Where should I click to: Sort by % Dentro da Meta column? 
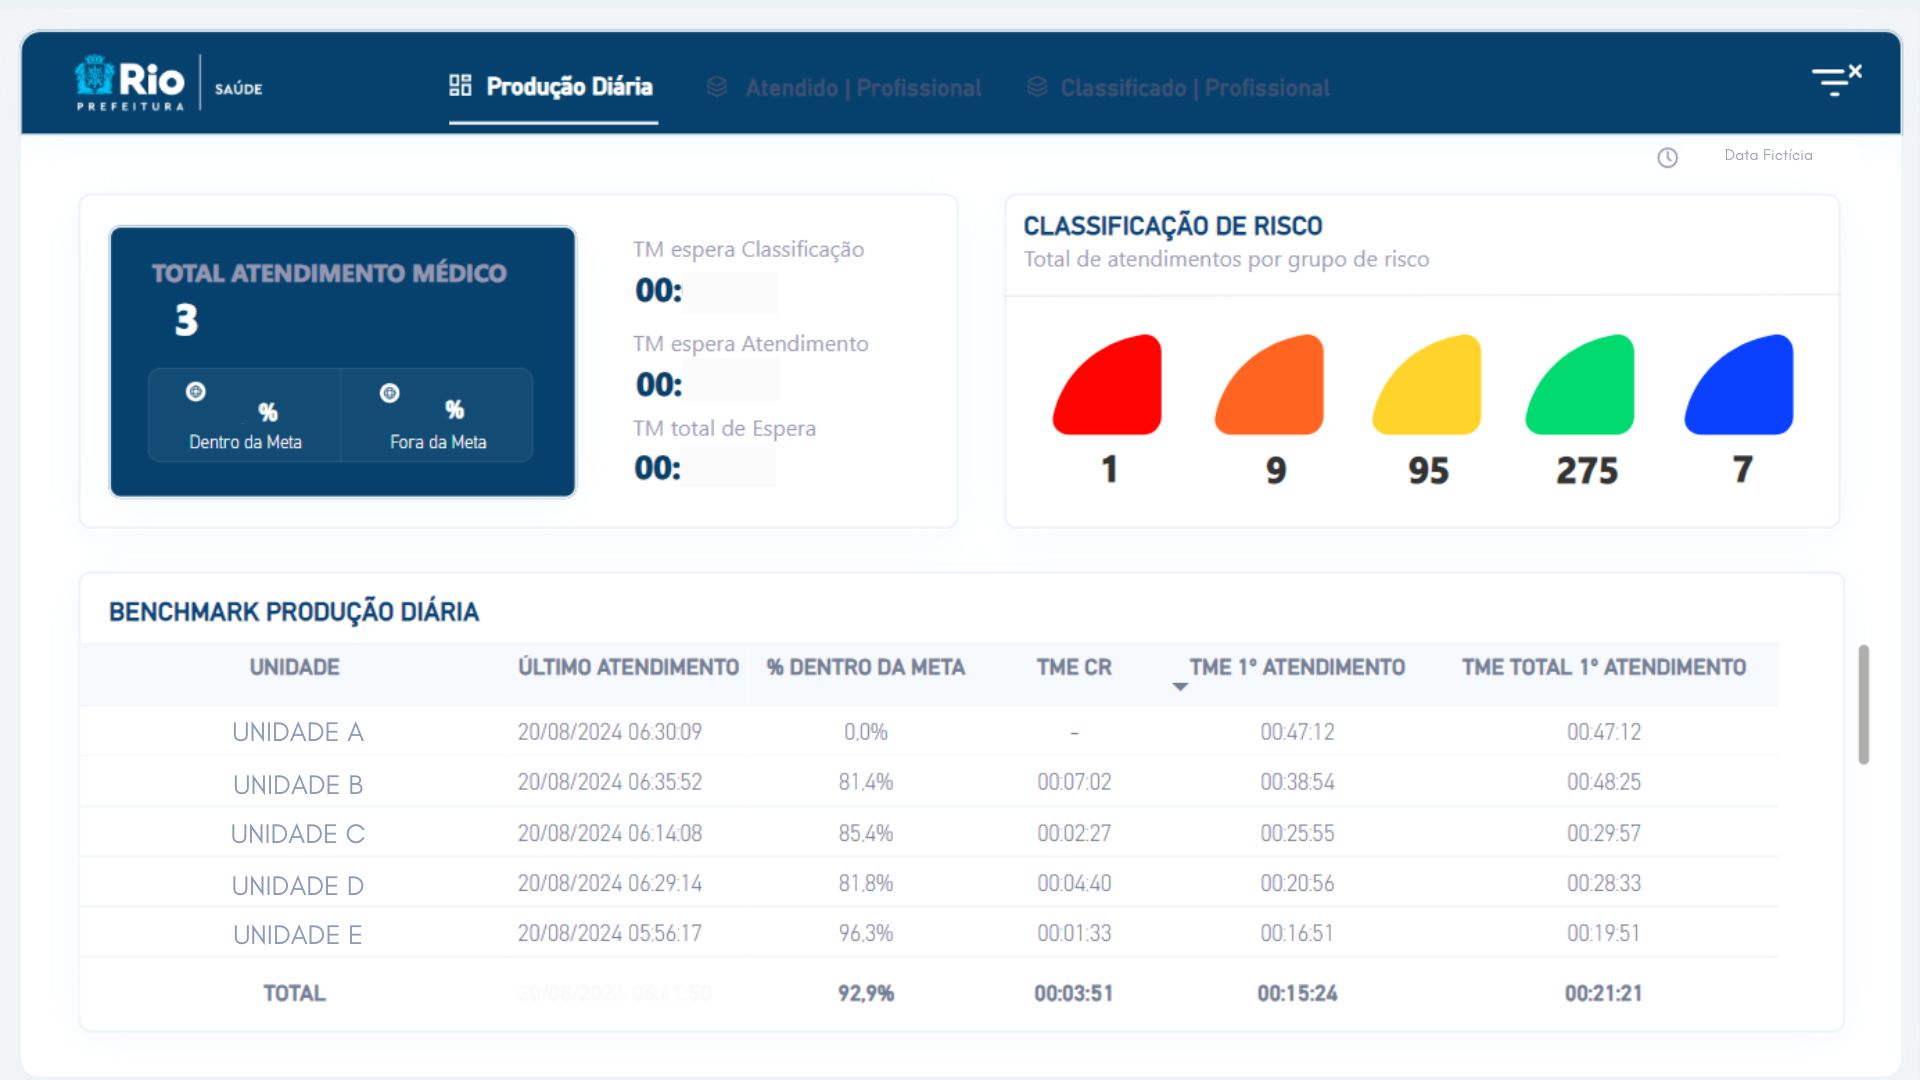point(865,667)
